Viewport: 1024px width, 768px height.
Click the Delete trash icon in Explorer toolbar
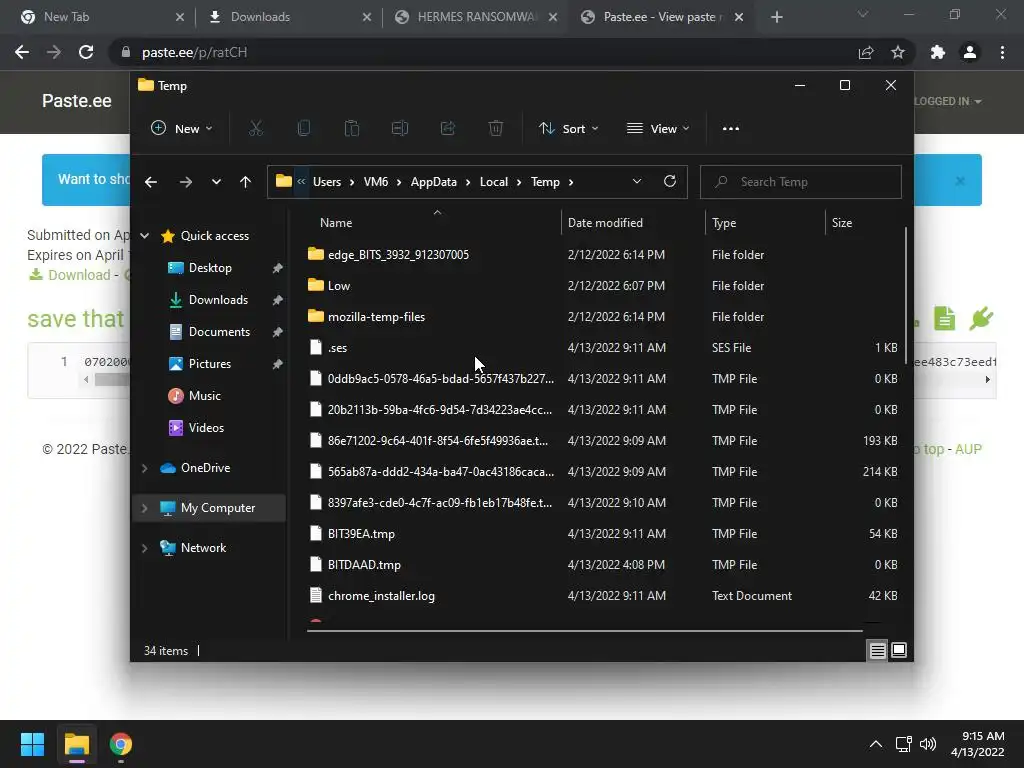pyautogui.click(x=496, y=129)
